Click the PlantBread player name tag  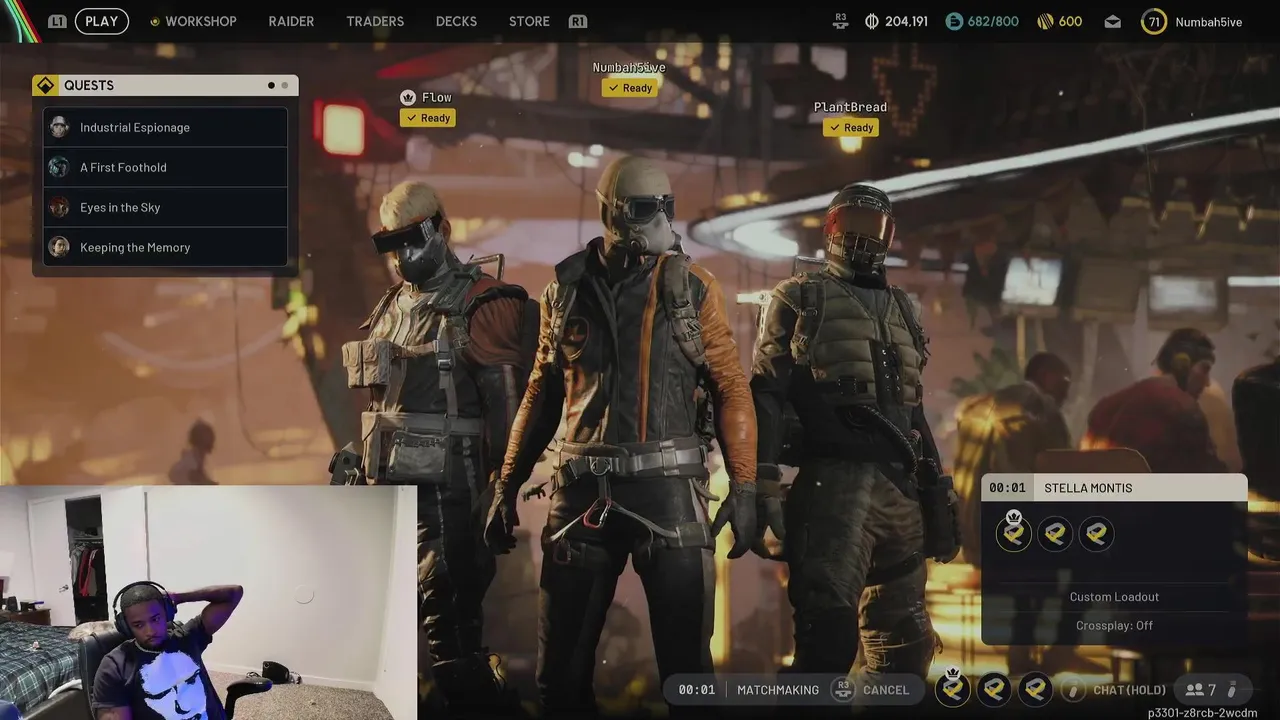coord(850,107)
